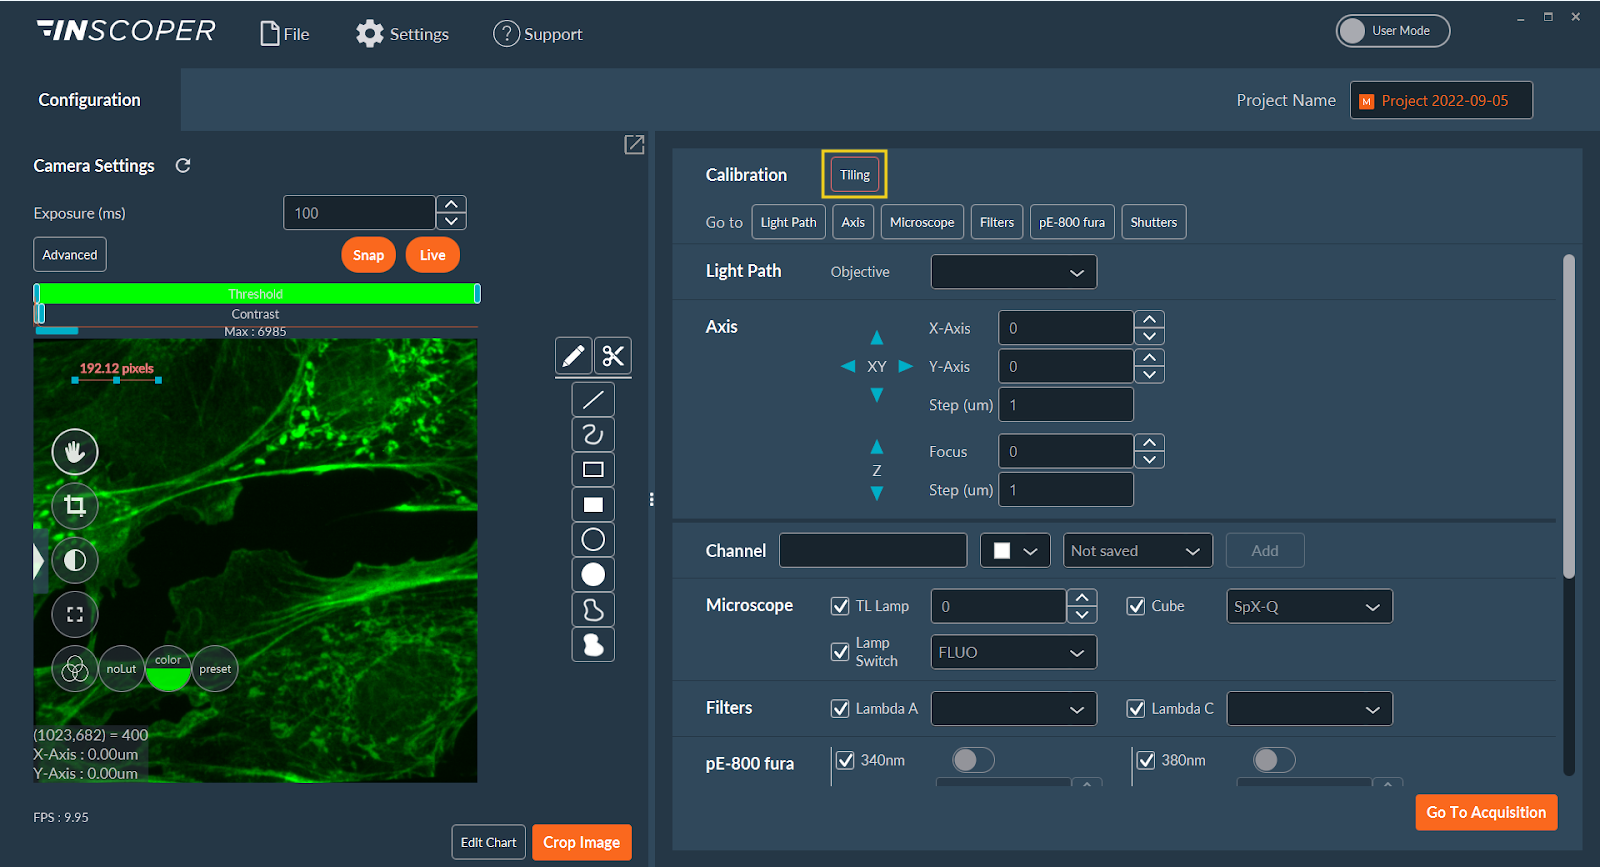1600x867 pixels.
Task: Activate the hand pan tool
Action: [75, 452]
